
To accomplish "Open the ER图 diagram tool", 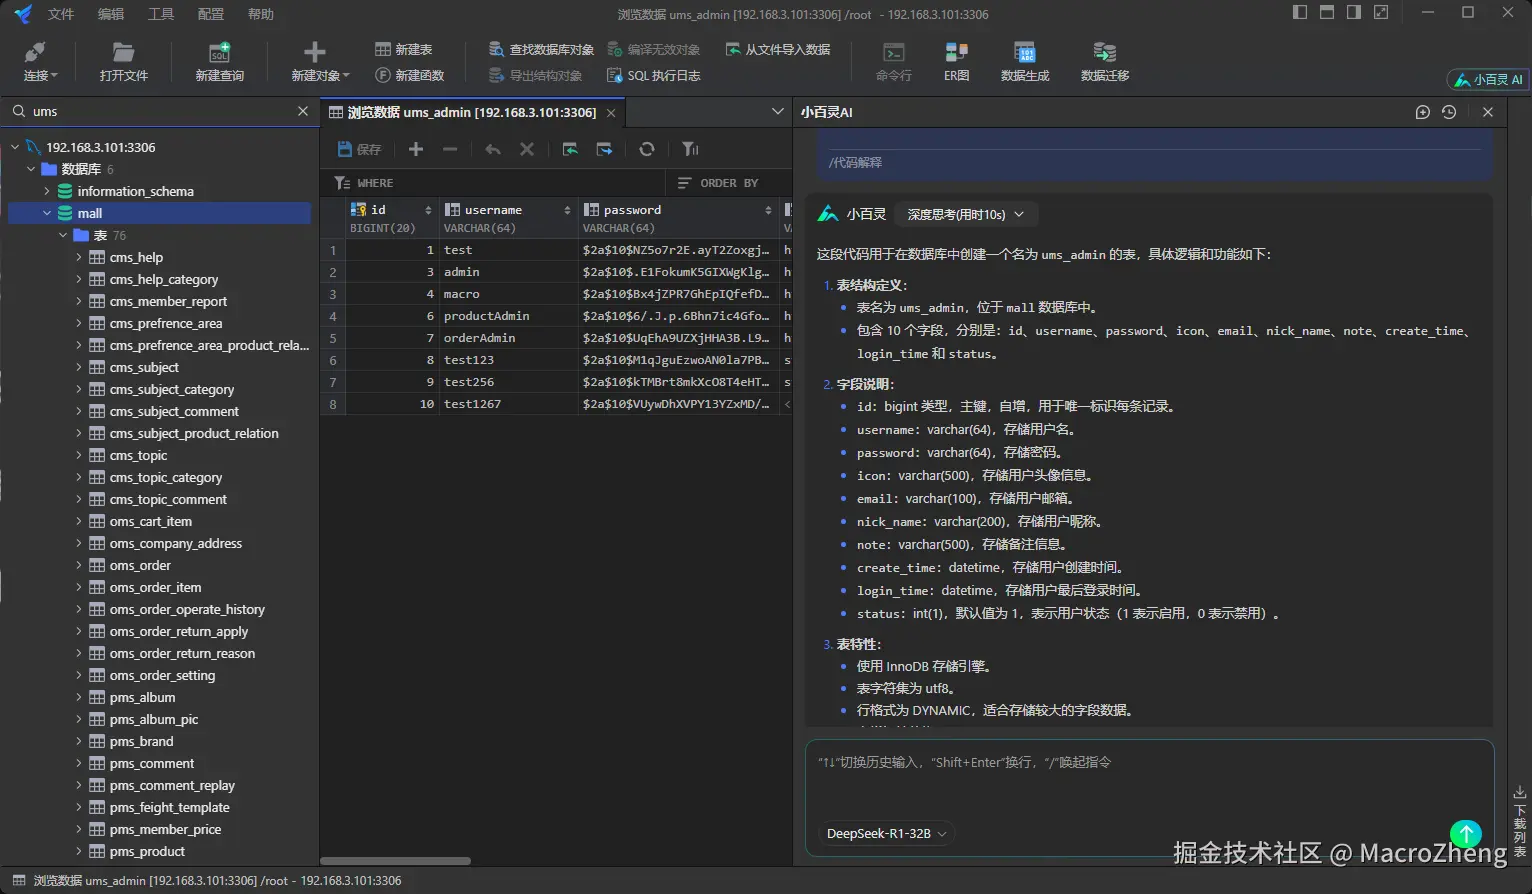I will pos(956,61).
